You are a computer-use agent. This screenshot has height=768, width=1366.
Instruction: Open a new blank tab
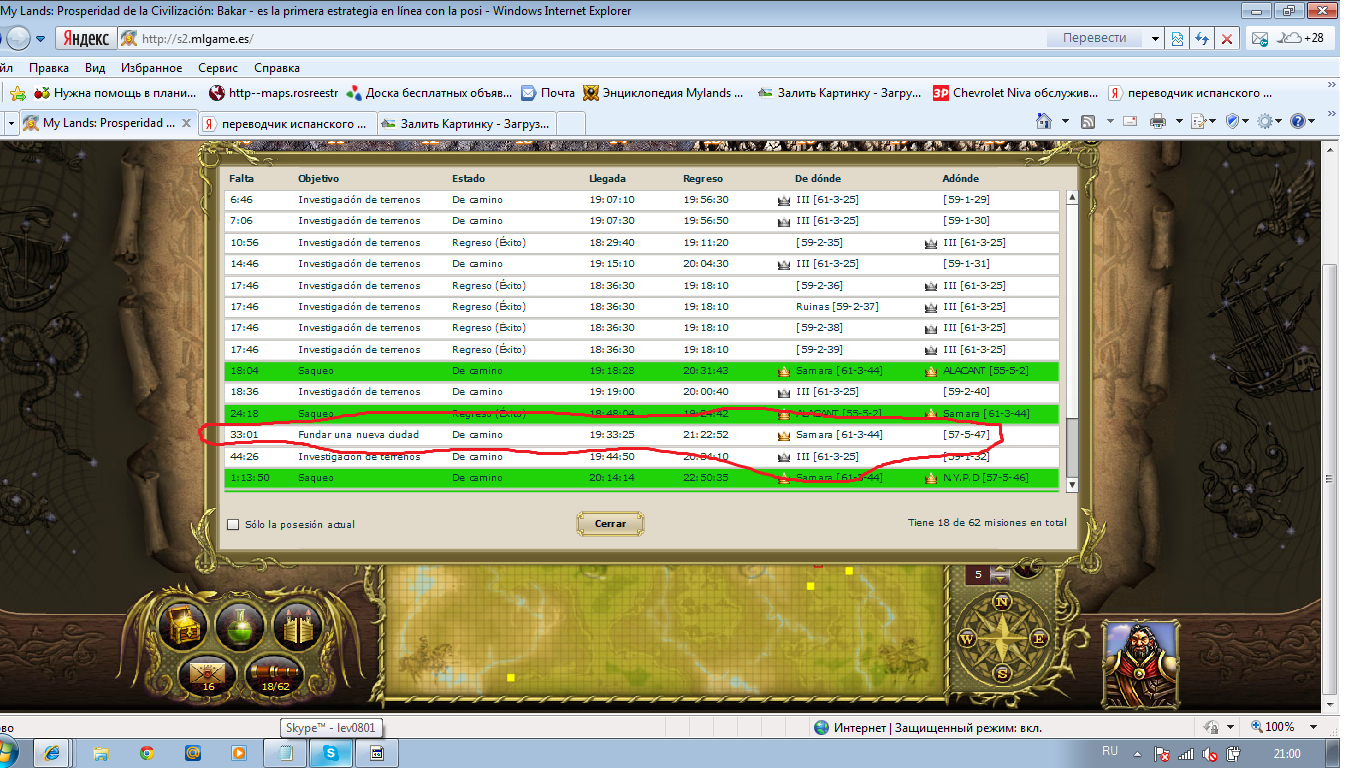tap(570, 124)
